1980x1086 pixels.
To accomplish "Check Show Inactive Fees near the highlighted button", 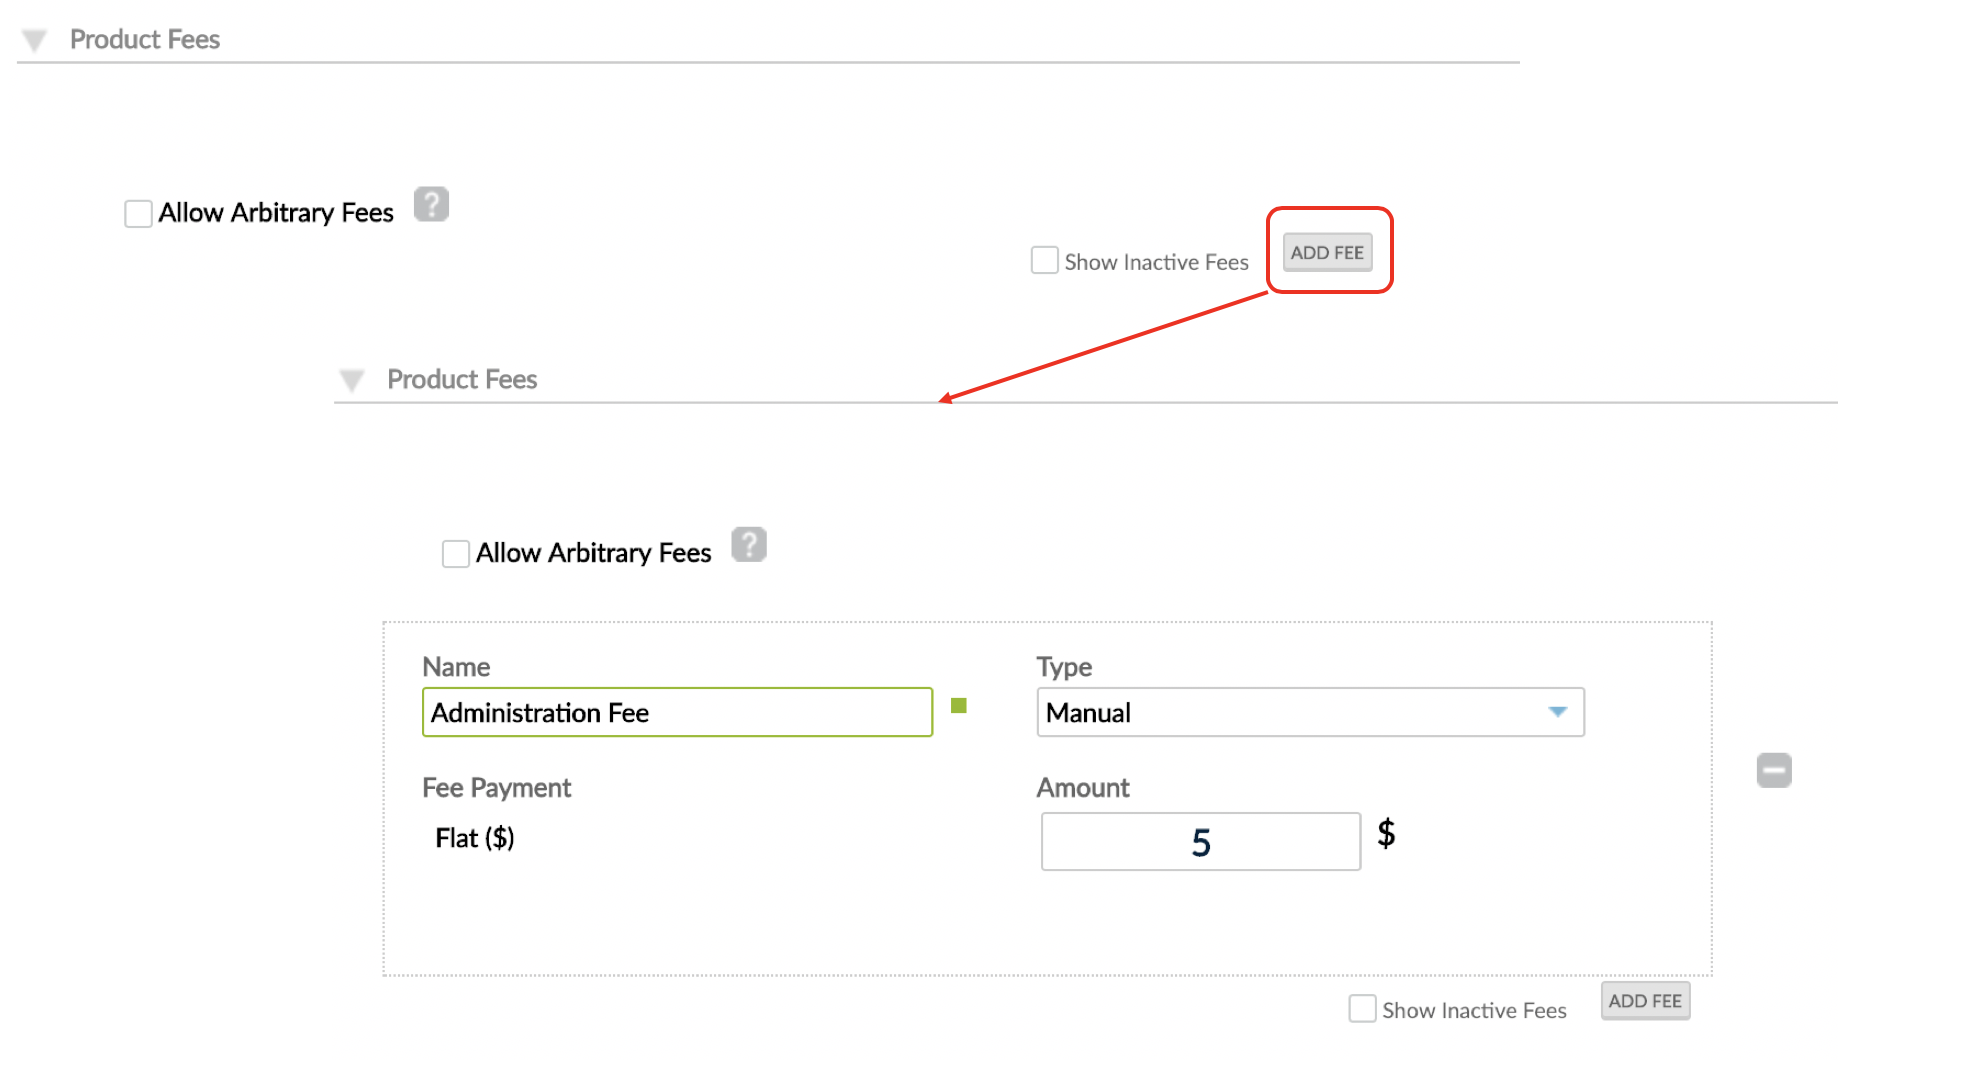I will point(1044,259).
